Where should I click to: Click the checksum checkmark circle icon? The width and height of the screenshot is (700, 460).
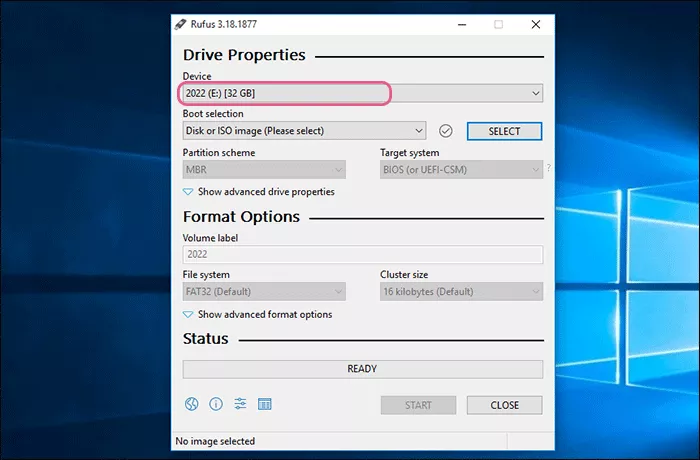coord(446,131)
